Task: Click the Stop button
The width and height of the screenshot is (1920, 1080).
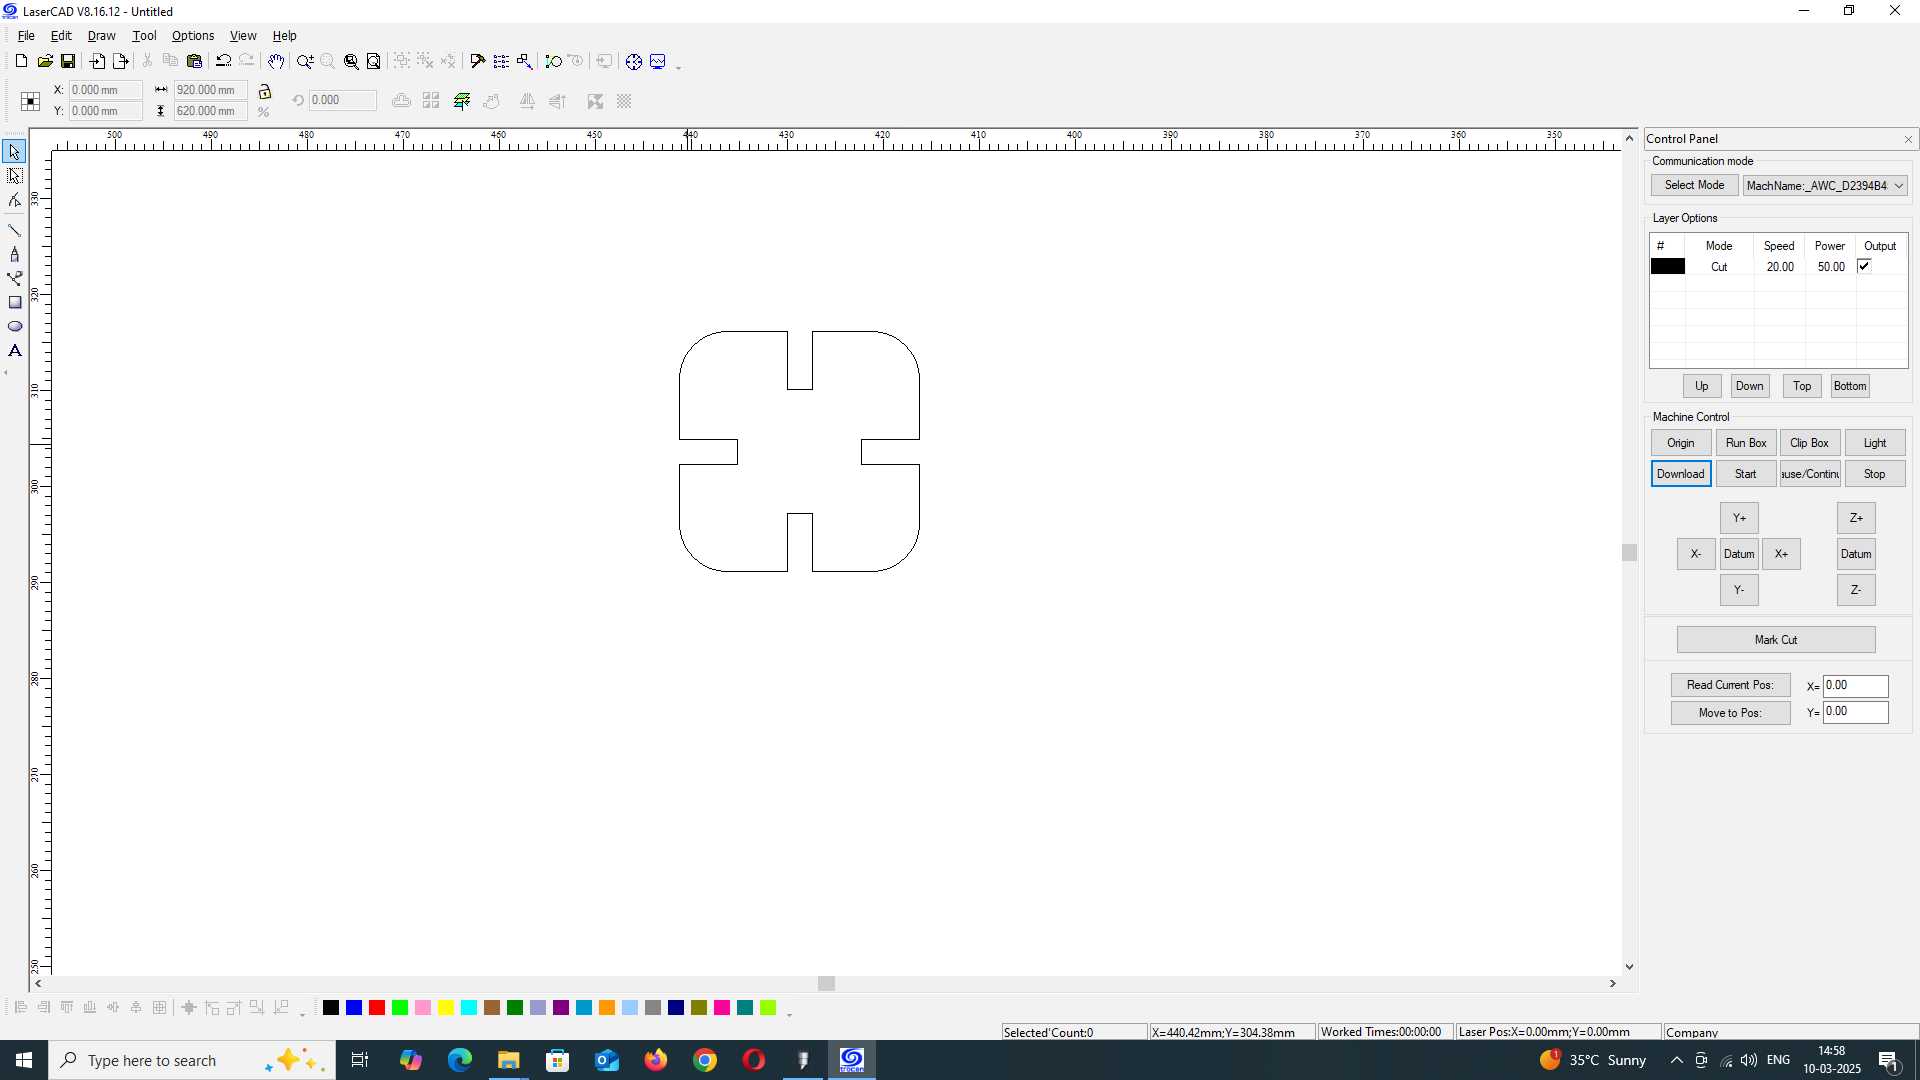Action: [x=1874, y=474]
